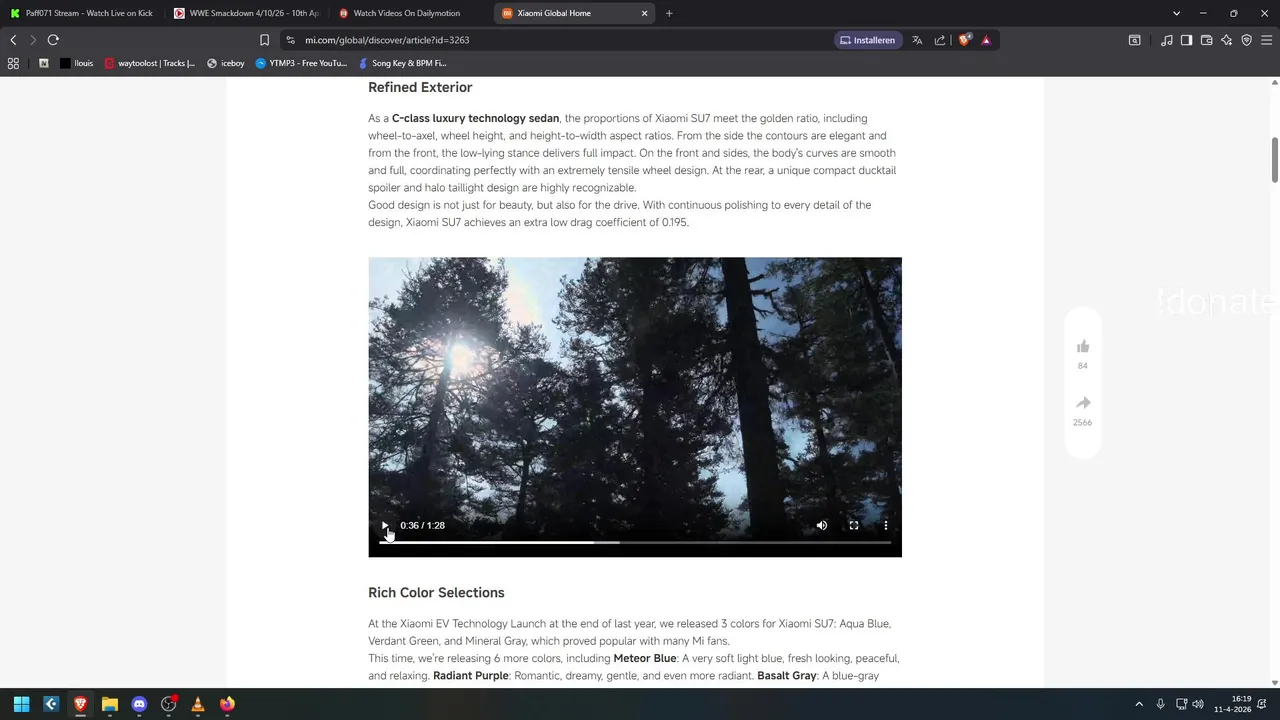Open the volume tray icon
Screen dimensions: 1280x720
pyautogui.click(x=1198, y=704)
